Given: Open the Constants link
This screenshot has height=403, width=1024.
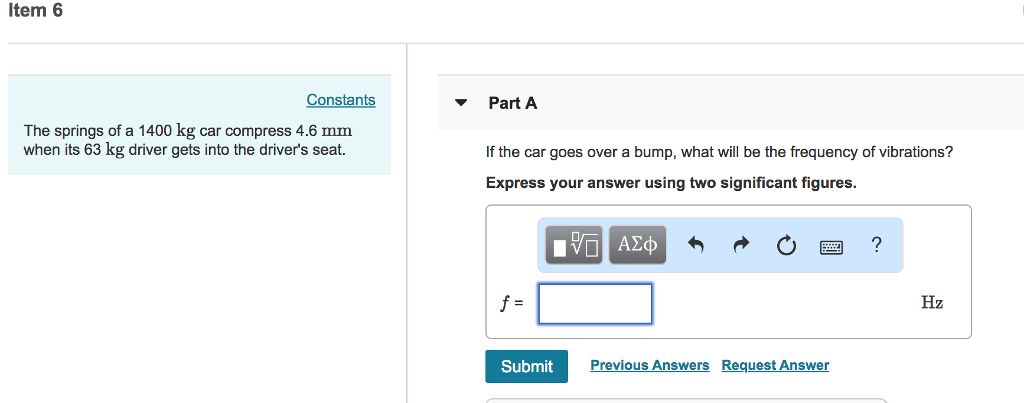Looking at the screenshot, I should point(341,100).
